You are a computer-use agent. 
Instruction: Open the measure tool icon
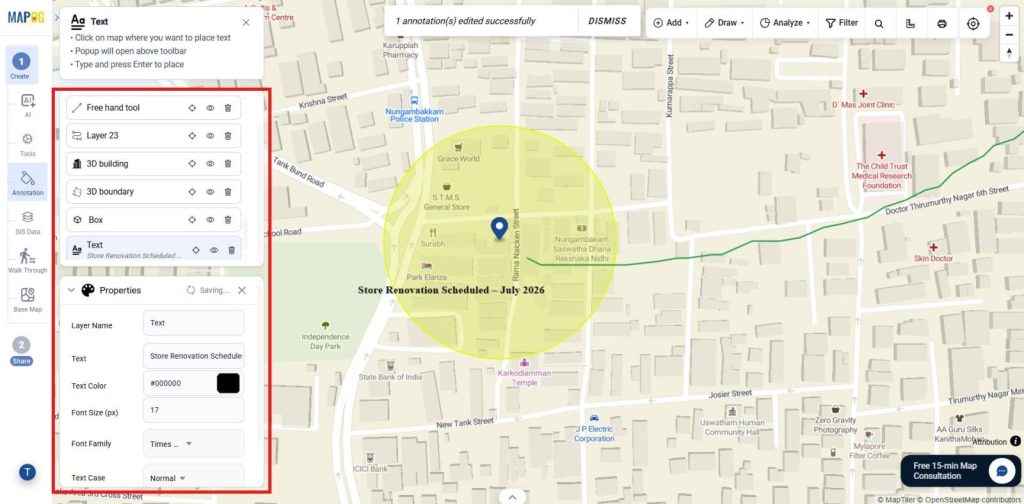(910, 24)
